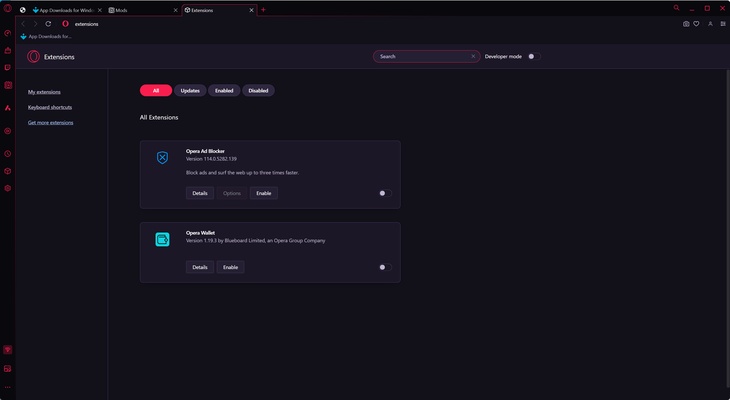Show Enabled extensions filter

(x=224, y=91)
